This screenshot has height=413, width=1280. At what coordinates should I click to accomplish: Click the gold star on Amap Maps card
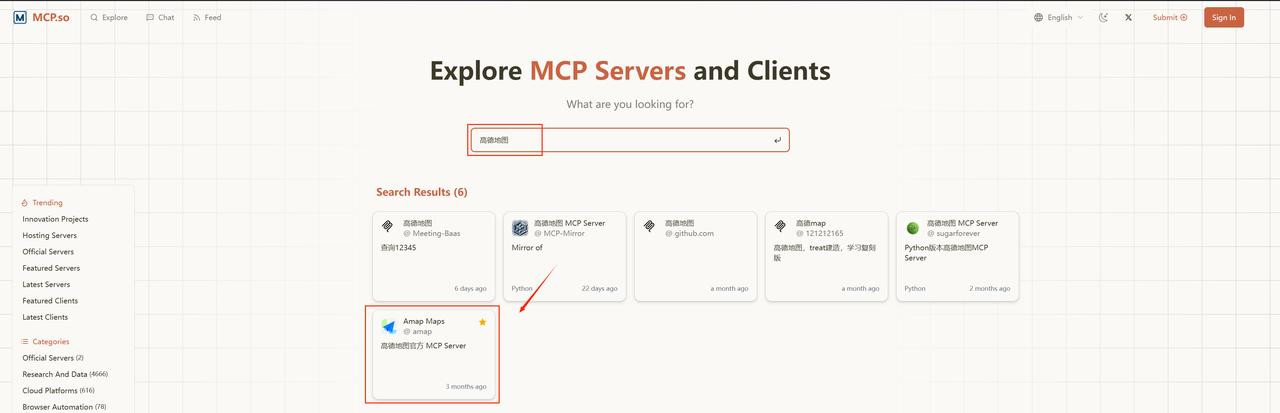482,322
